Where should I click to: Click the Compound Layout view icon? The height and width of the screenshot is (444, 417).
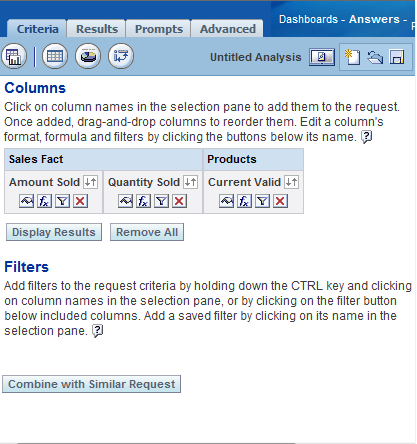14,56
